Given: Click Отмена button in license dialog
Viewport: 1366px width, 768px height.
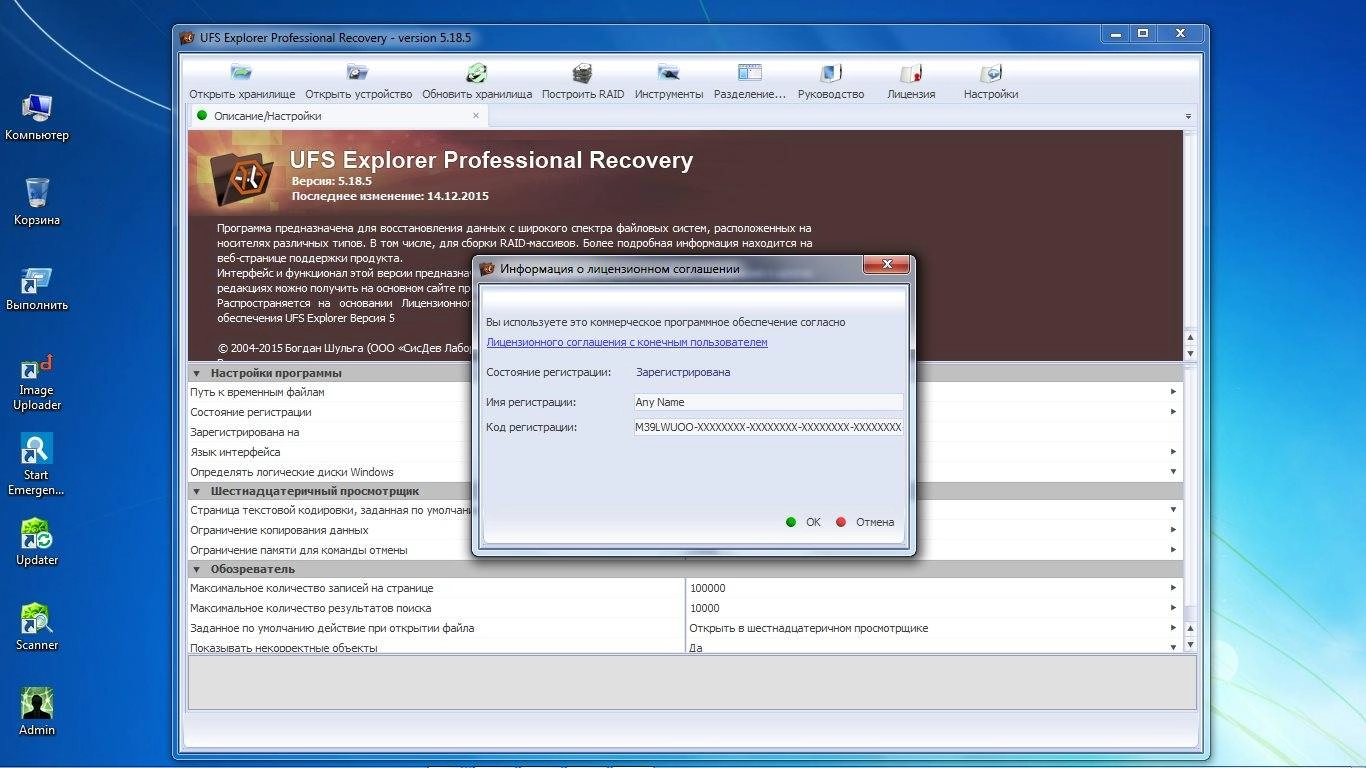Looking at the screenshot, I should [865, 522].
